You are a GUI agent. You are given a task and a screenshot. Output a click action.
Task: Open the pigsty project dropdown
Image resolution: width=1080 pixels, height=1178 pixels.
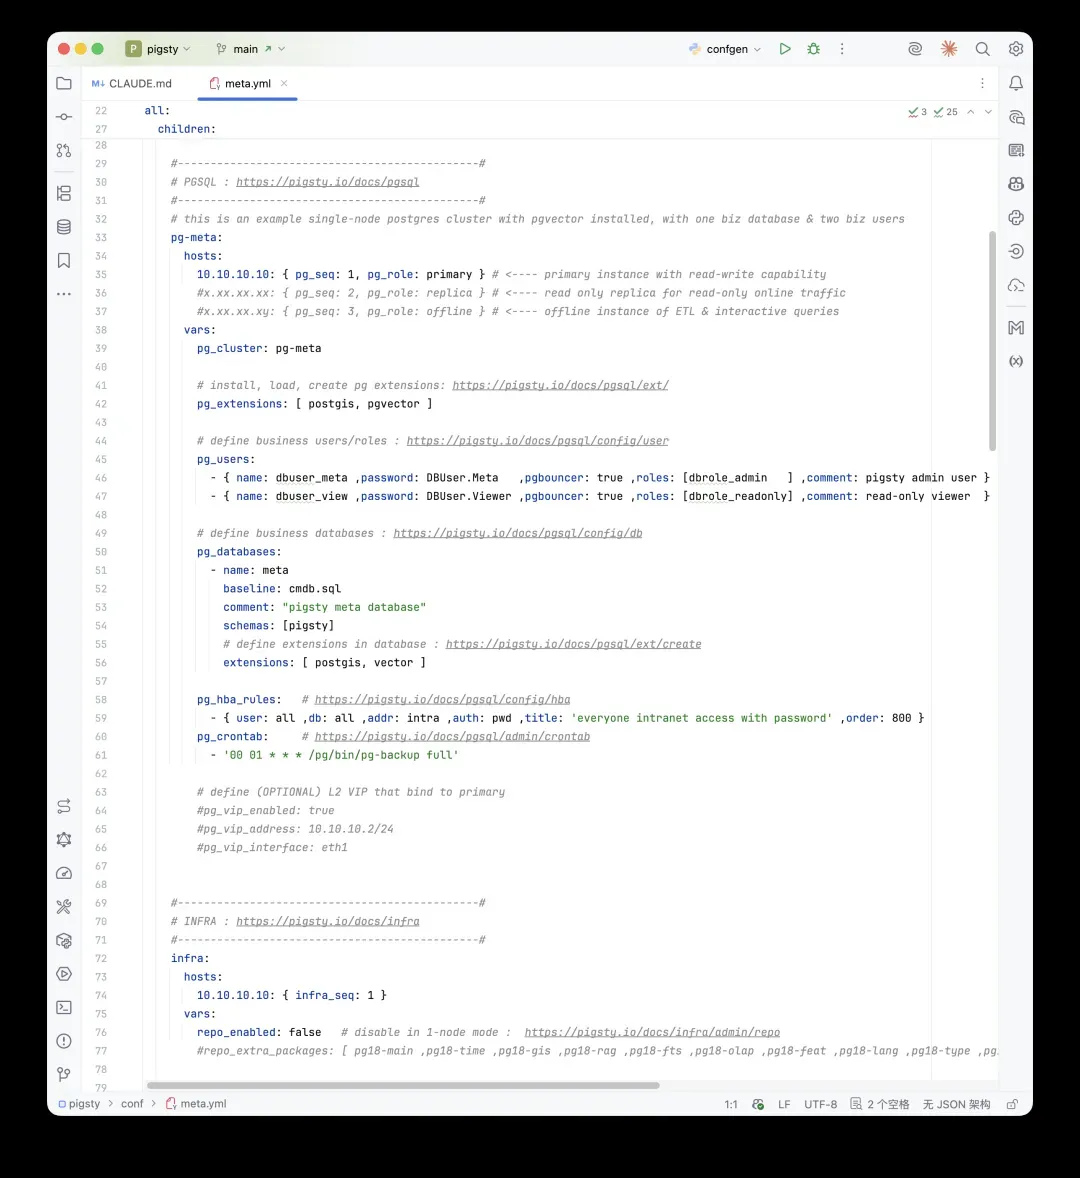coord(158,49)
